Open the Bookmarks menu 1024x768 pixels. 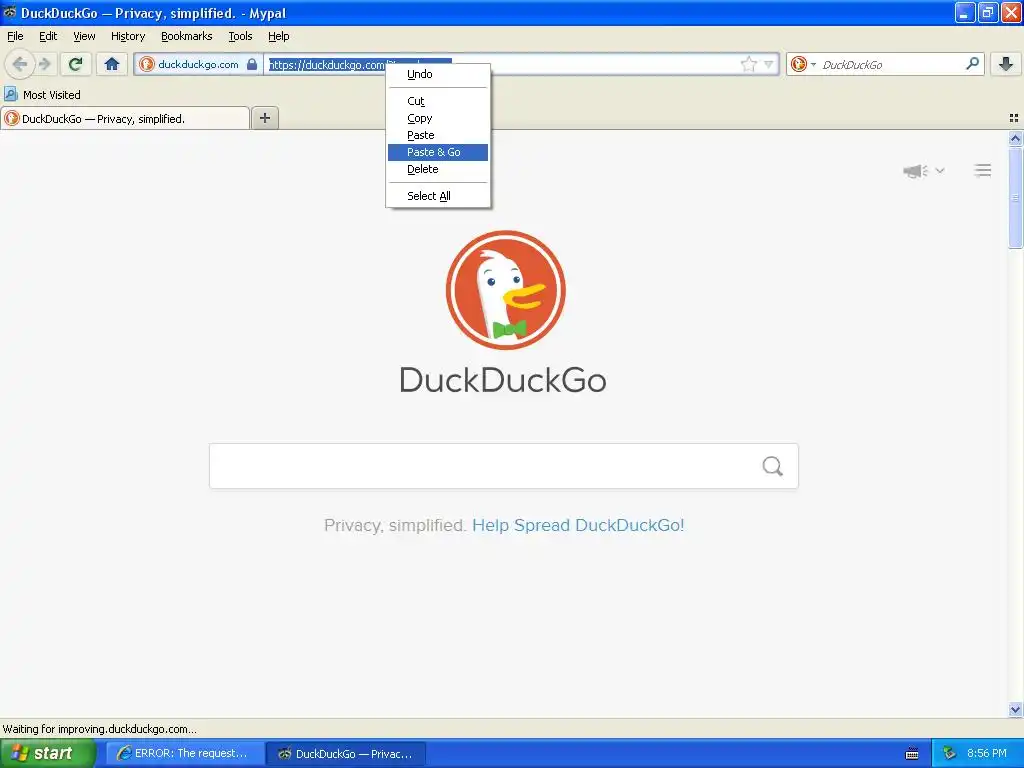pos(187,36)
